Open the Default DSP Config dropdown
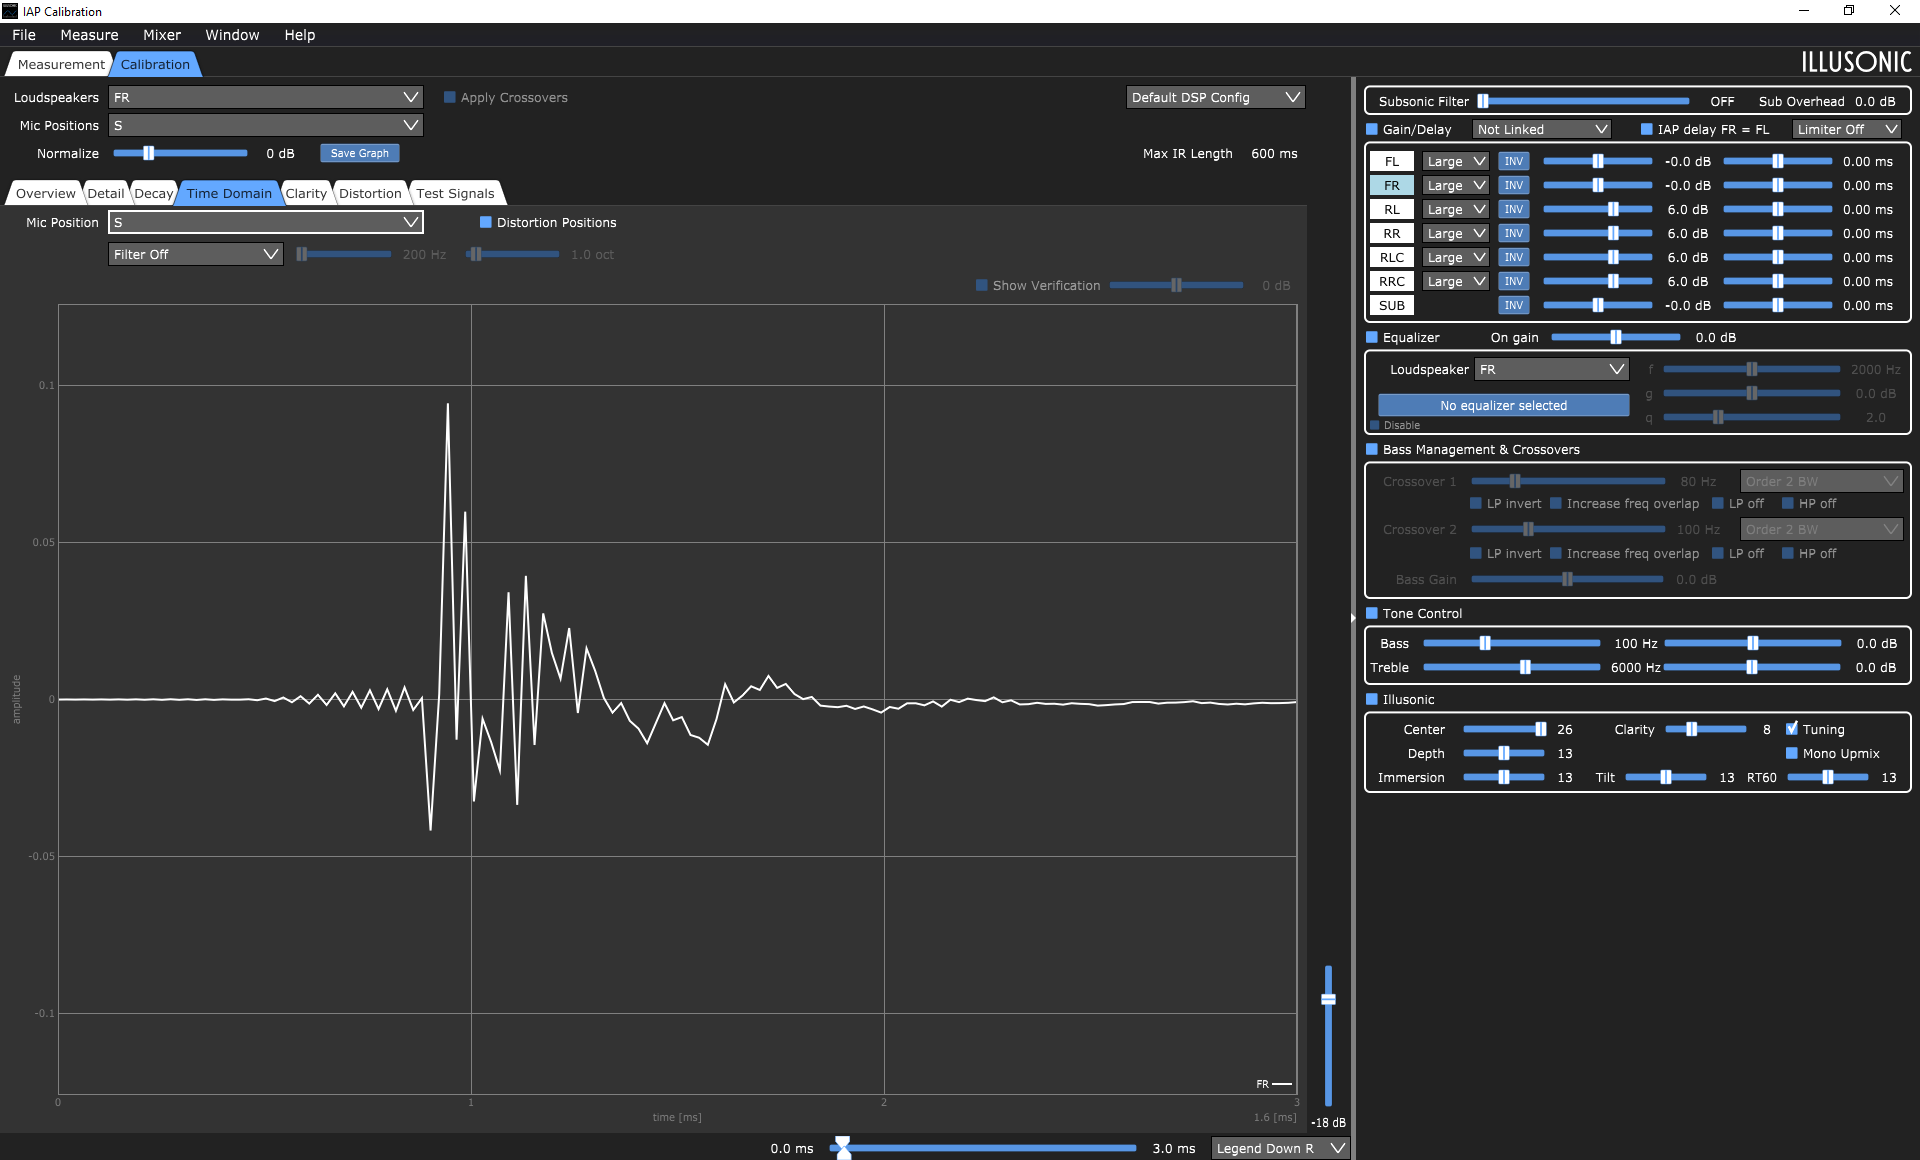This screenshot has height=1160, width=1920. coord(1216,97)
